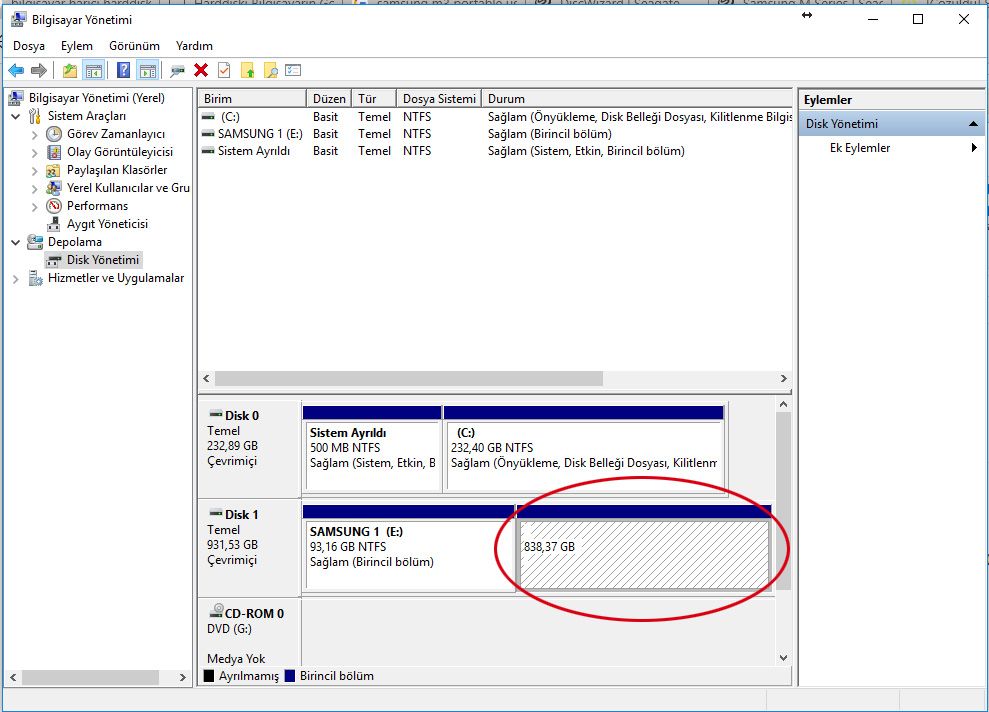Click the checklist toolbar icon
This screenshot has height=712, width=989.
click(292, 69)
